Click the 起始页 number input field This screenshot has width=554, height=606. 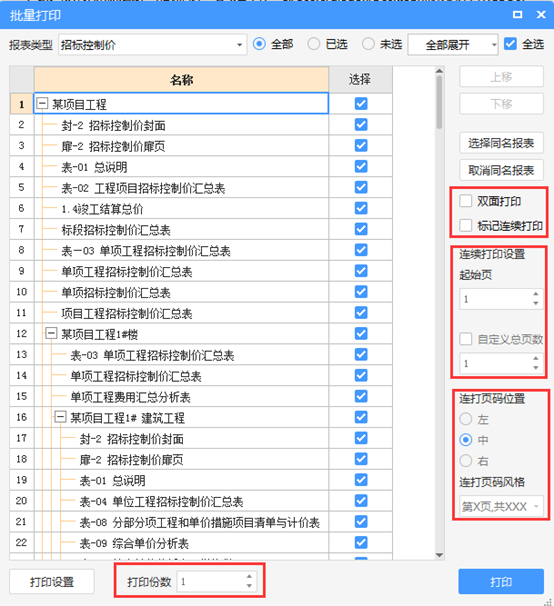click(x=495, y=299)
